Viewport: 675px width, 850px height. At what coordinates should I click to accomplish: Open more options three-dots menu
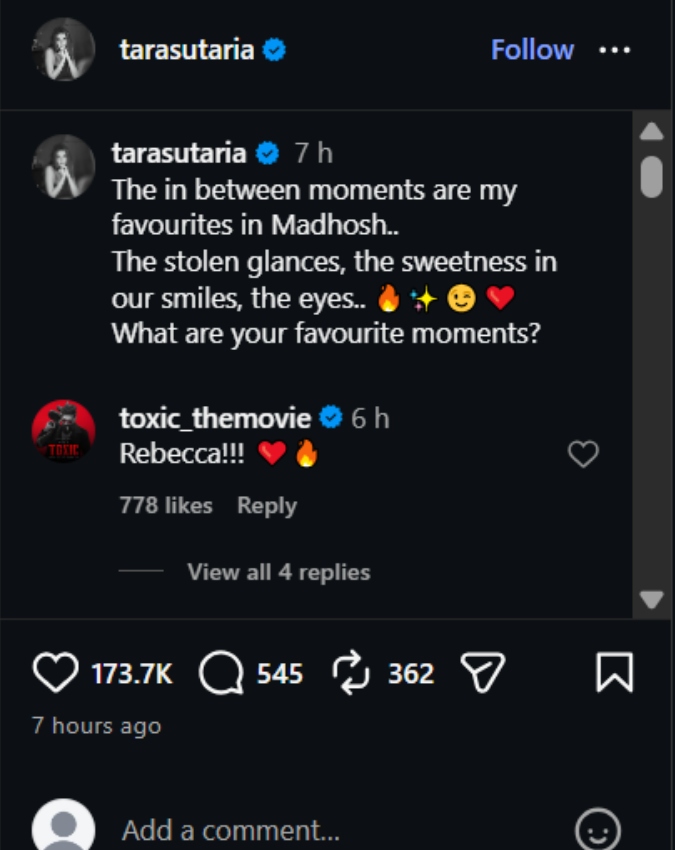[x=615, y=50]
